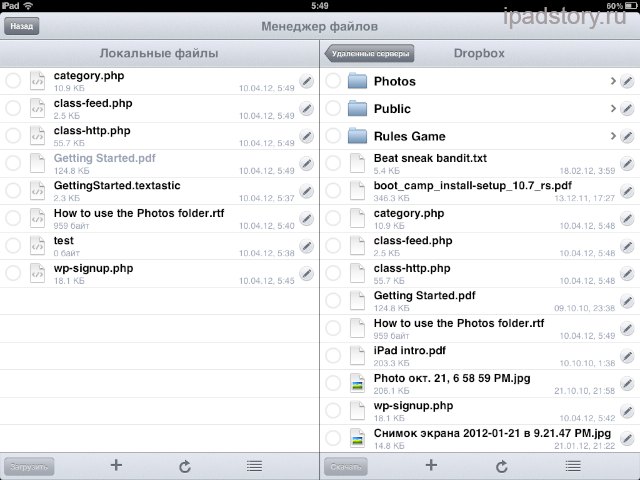
Task: Tap the edit pencil for the test file
Action: (x=307, y=247)
